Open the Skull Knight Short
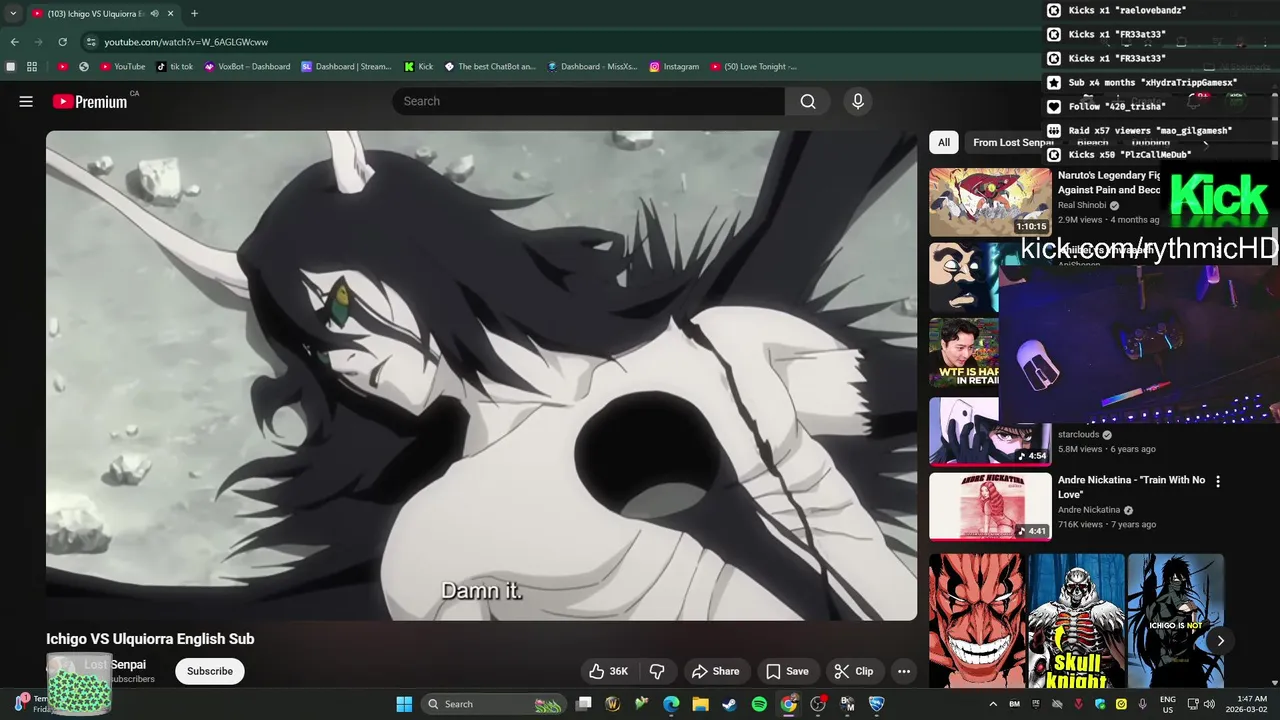This screenshot has width=1280, height=720. [x=1076, y=621]
